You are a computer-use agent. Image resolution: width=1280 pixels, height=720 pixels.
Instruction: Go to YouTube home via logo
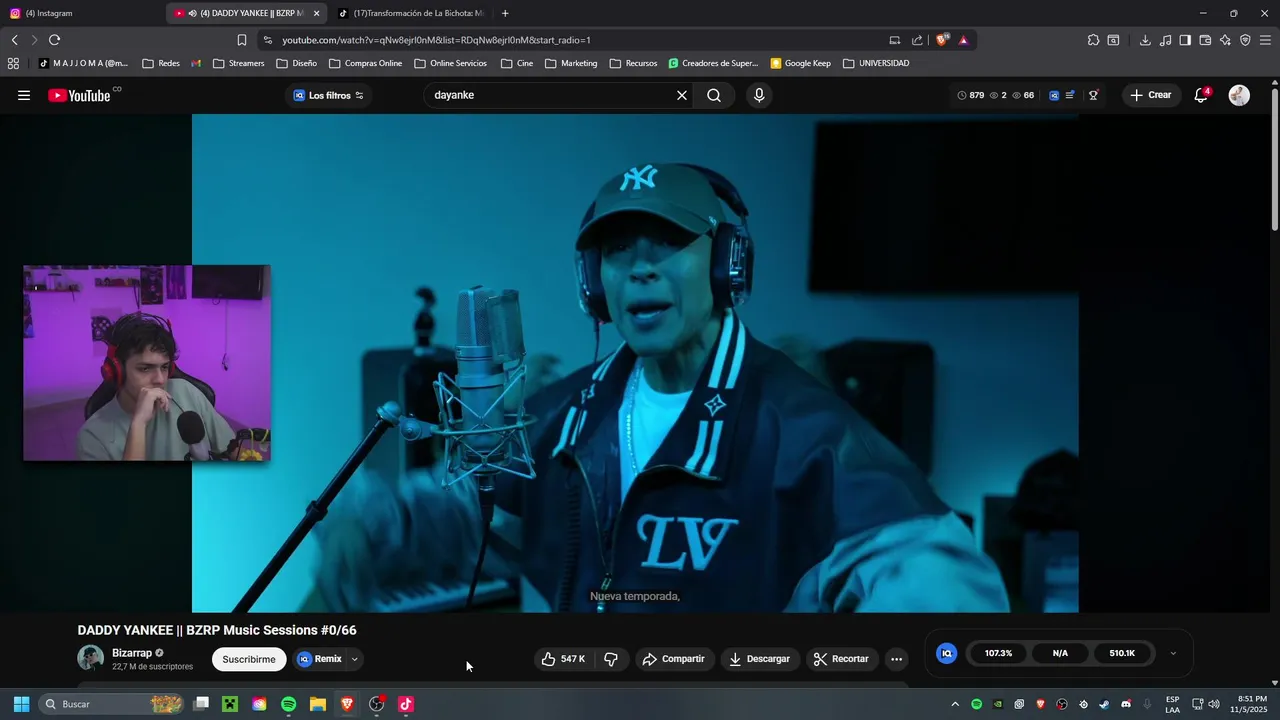click(79, 95)
